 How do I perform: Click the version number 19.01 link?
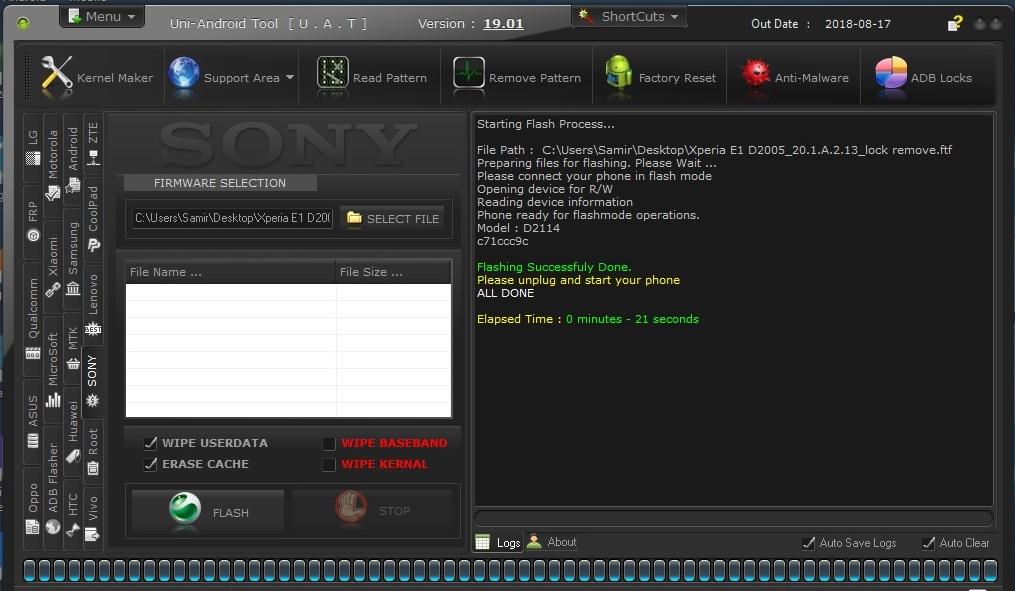point(503,23)
